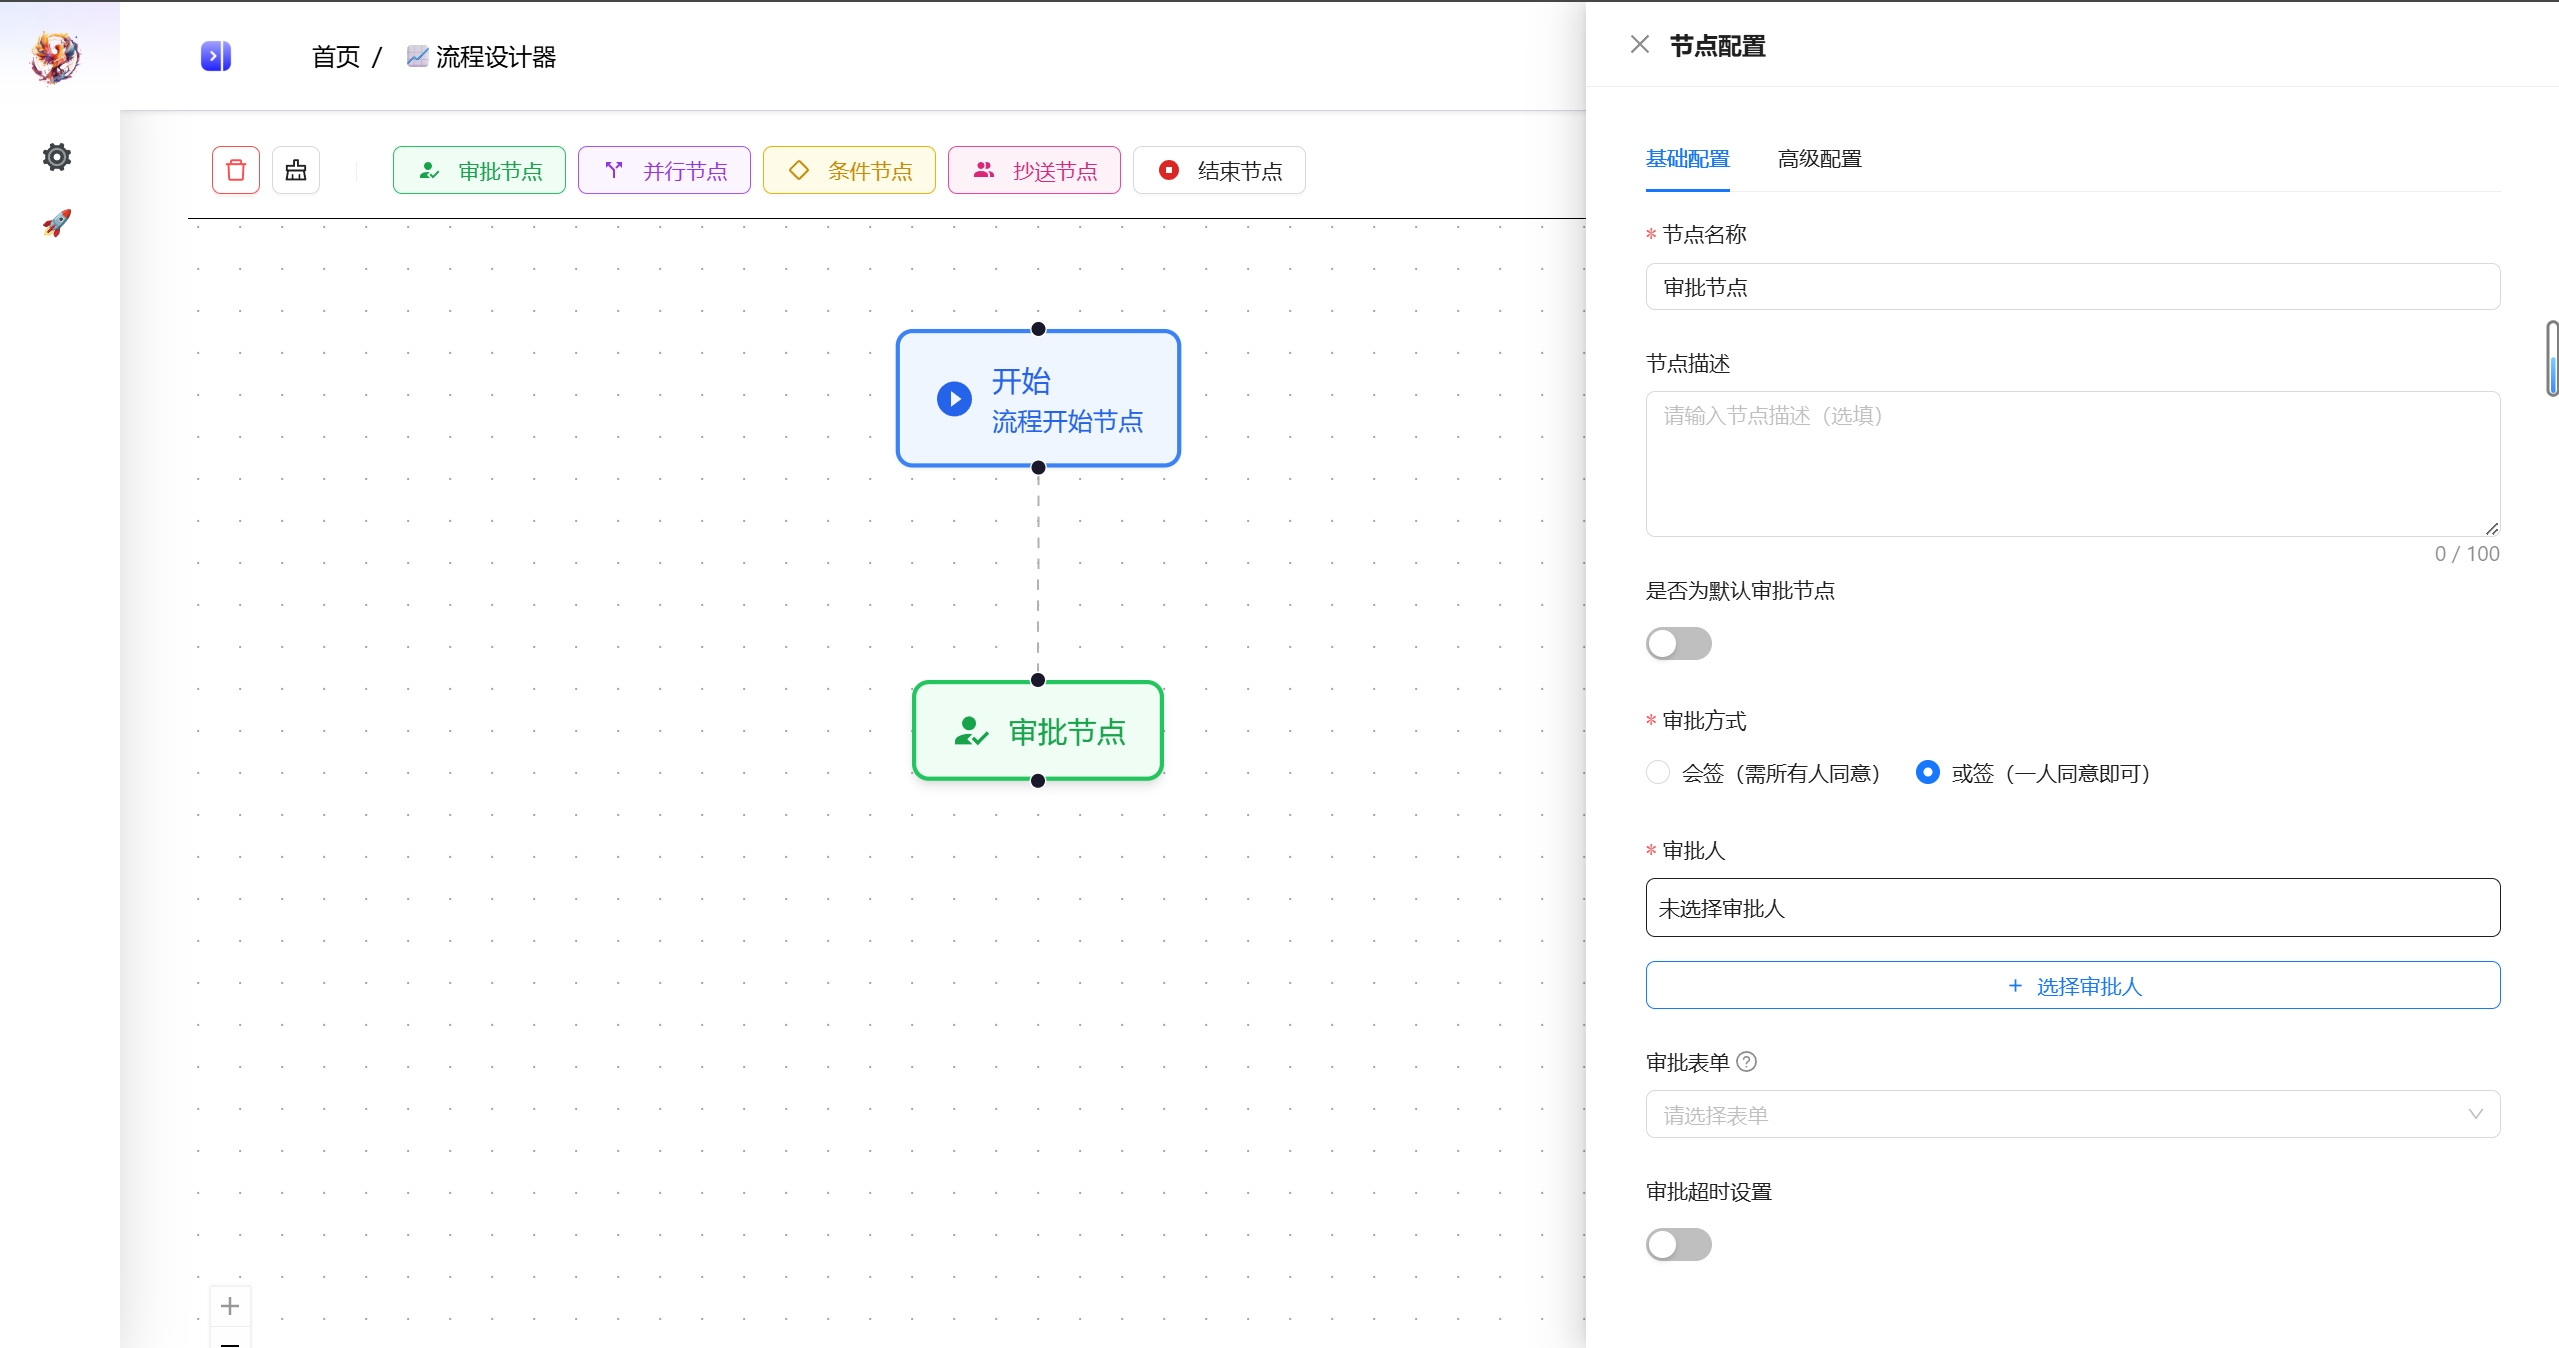The width and height of the screenshot is (2559, 1348).
Task: Select the 抄送节点 tool
Action: 1033,169
